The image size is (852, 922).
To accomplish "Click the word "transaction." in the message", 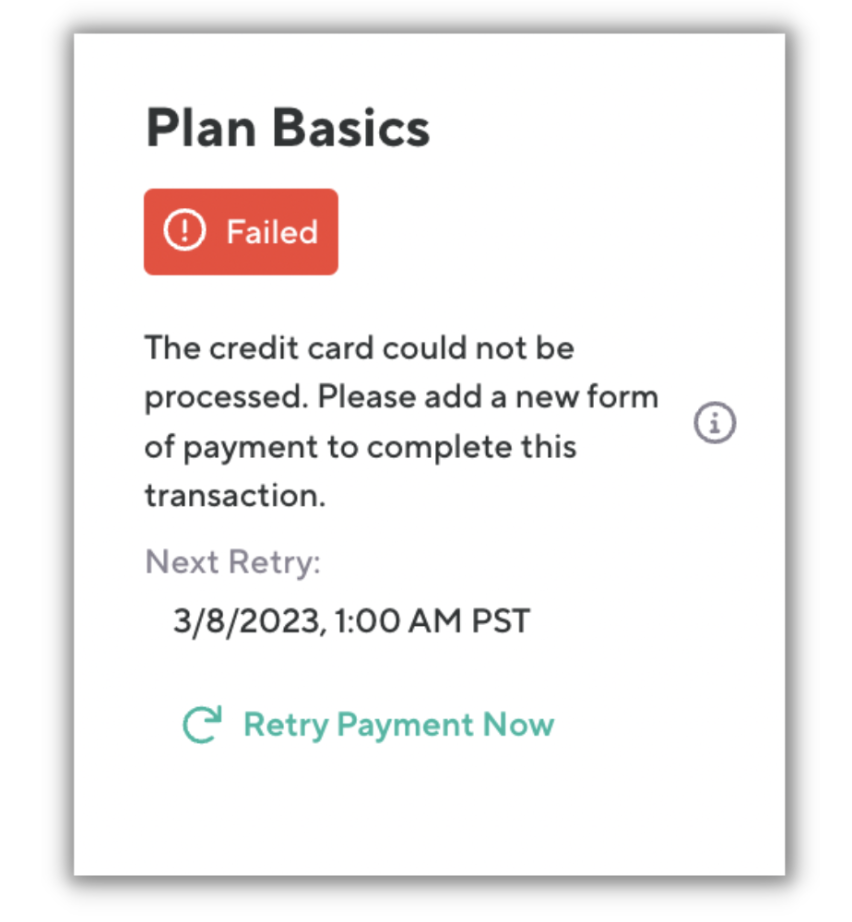I will [x=235, y=495].
